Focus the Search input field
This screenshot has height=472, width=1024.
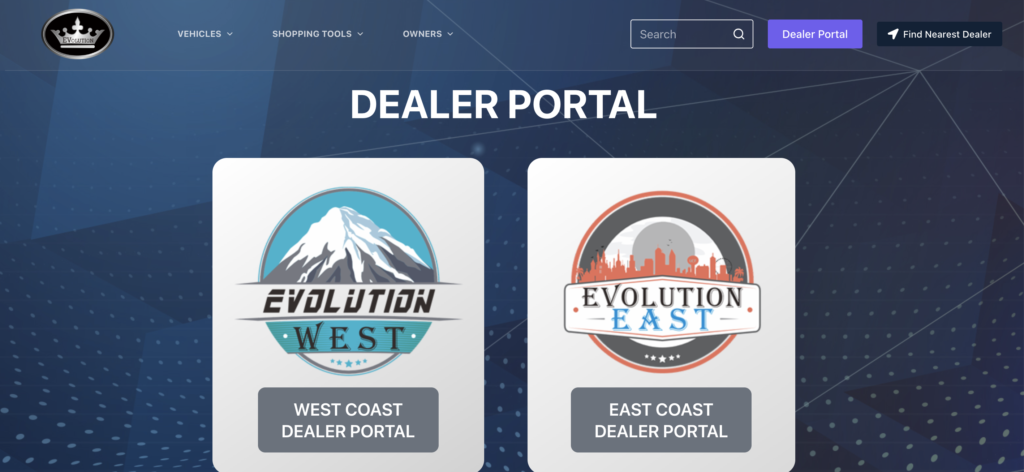(692, 34)
